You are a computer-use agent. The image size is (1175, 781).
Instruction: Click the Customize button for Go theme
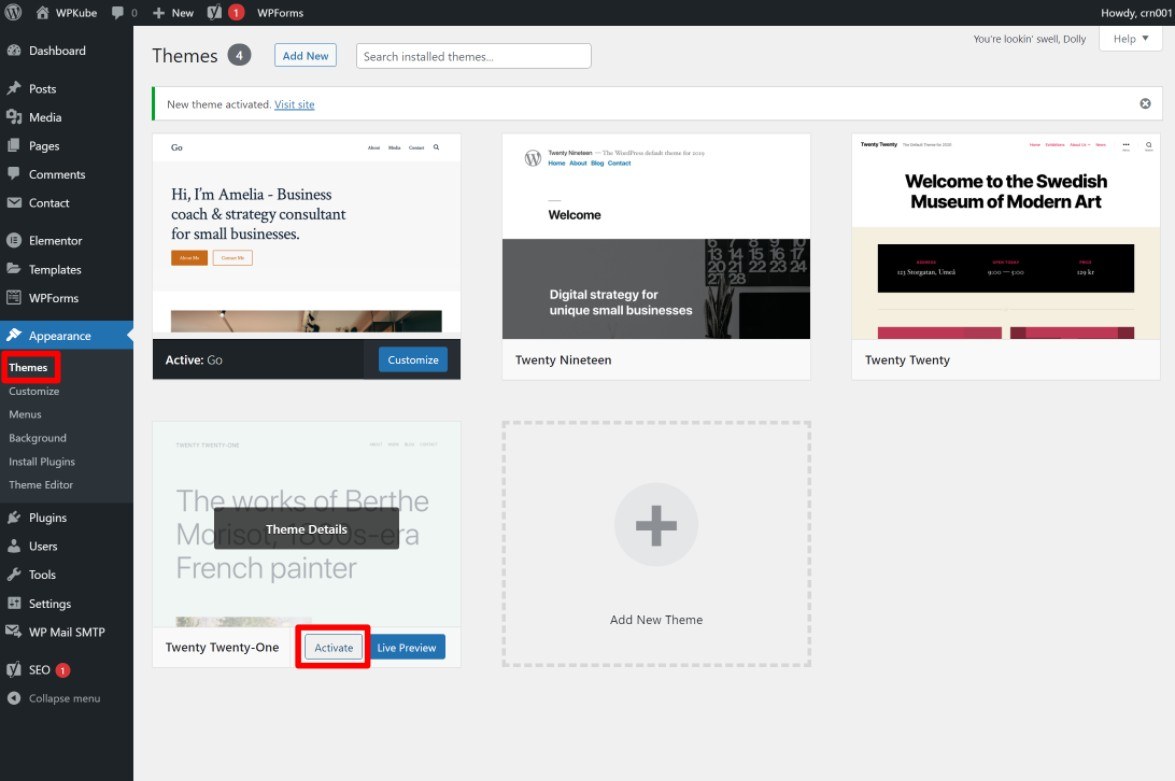[x=413, y=360]
